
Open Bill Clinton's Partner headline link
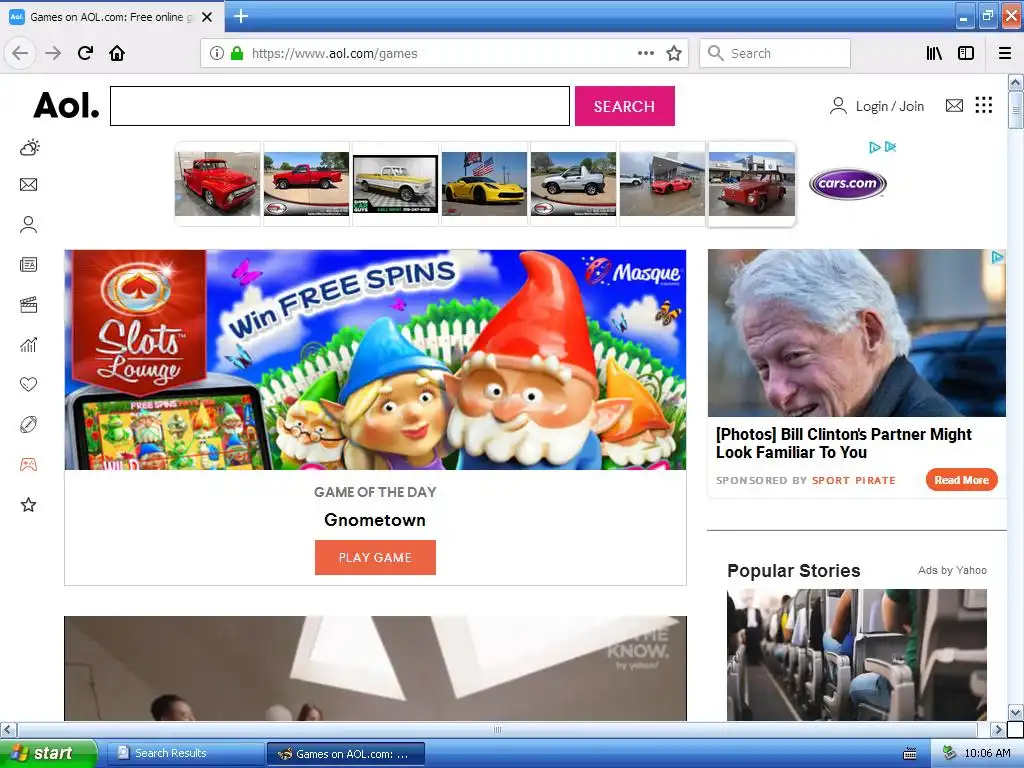(x=844, y=443)
